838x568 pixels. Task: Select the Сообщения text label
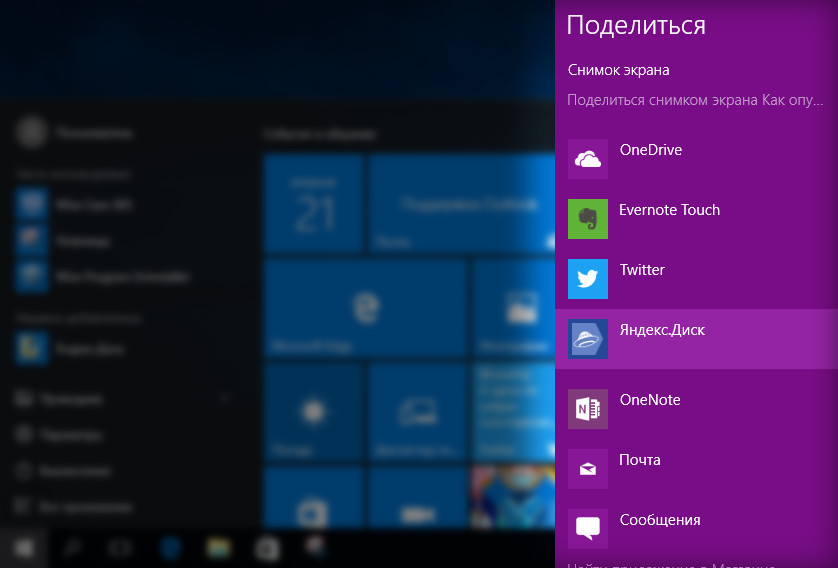tap(659, 520)
